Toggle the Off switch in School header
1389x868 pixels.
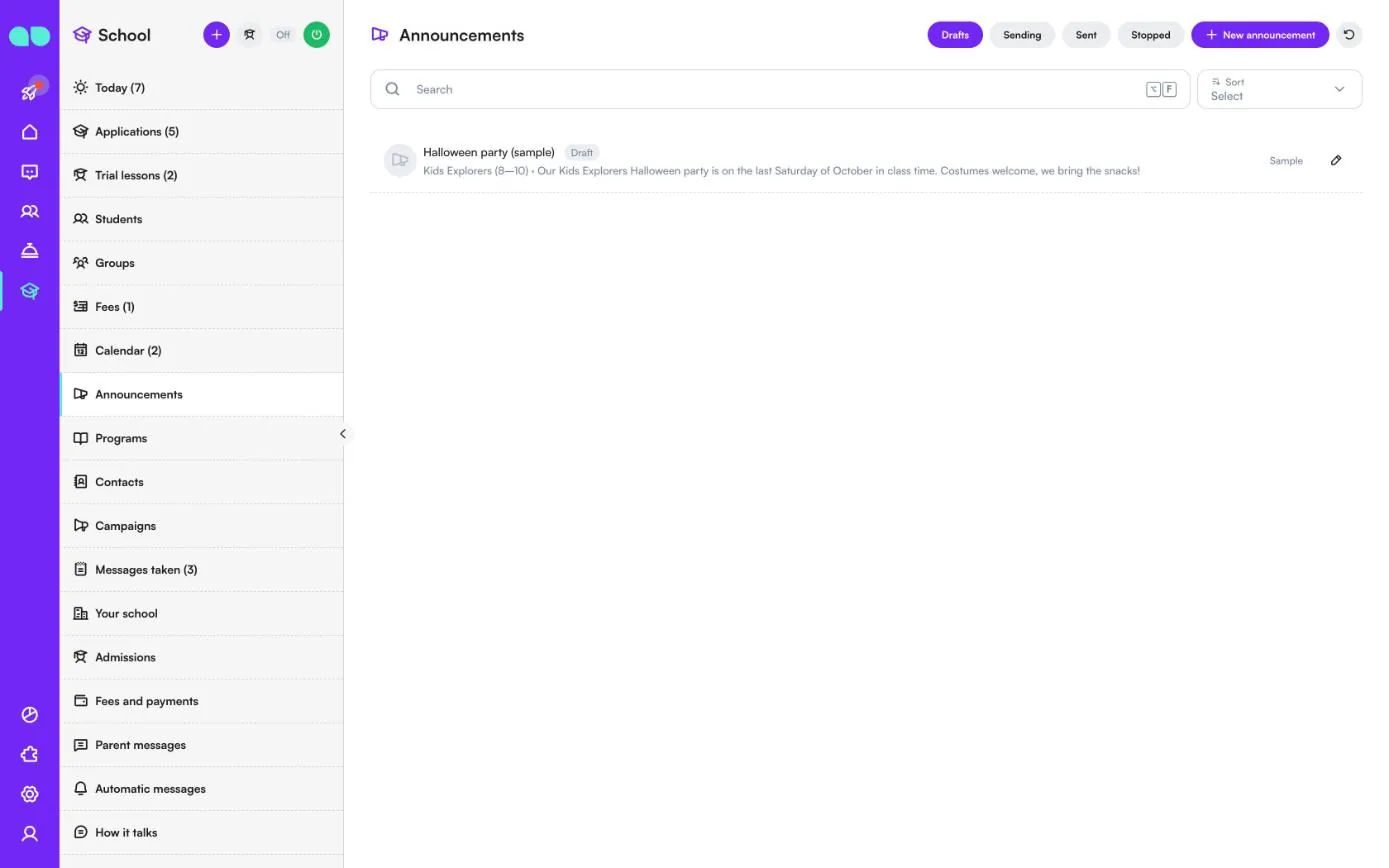click(283, 35)
